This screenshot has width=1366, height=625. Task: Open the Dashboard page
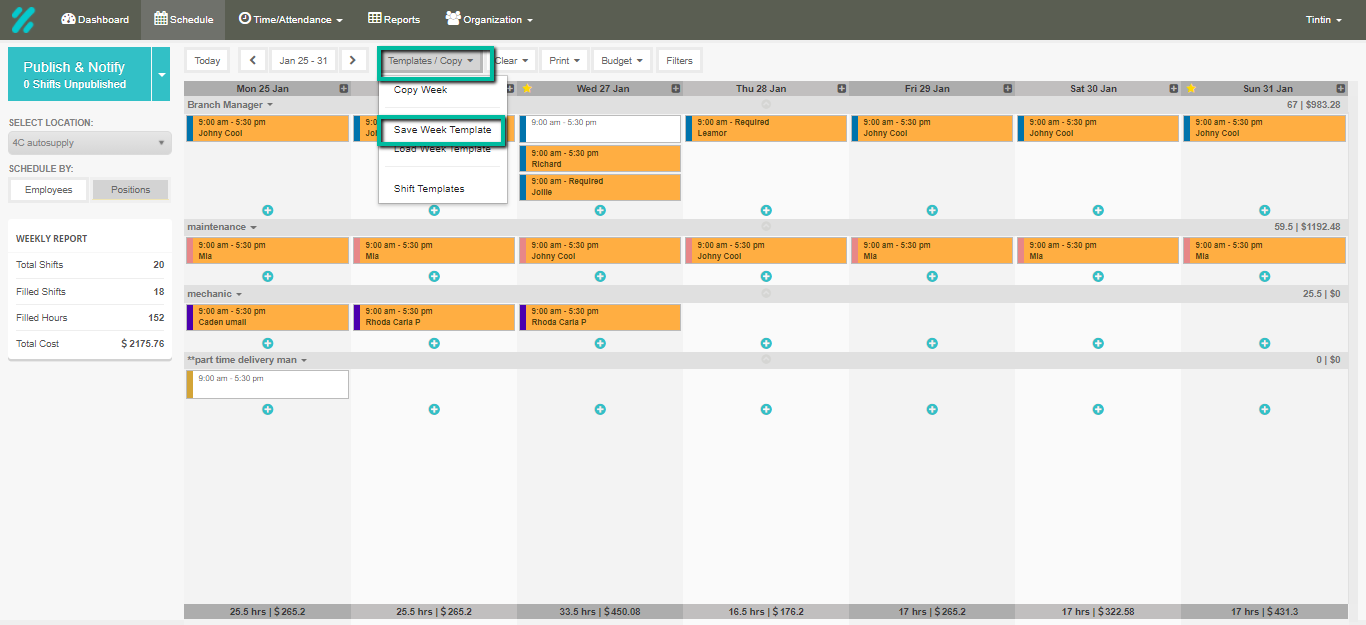95,19
